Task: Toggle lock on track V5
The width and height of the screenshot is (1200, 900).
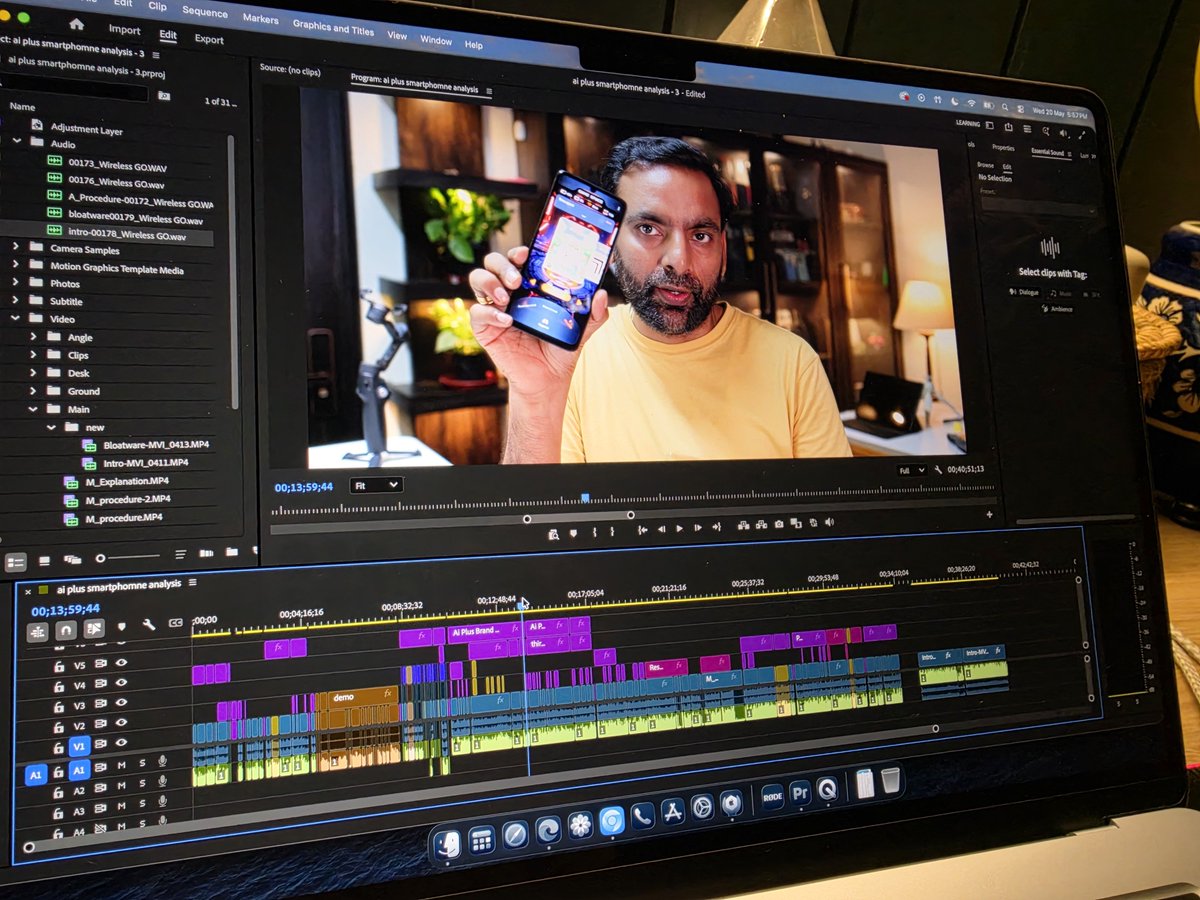Action: pos(59,666)
